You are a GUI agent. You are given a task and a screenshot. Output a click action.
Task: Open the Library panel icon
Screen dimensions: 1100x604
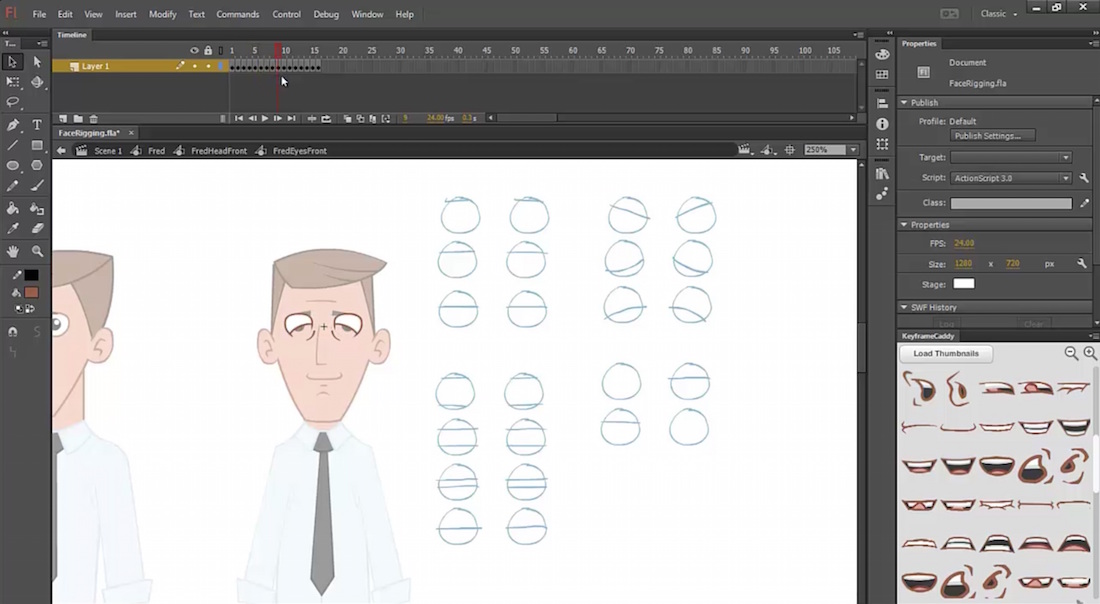(882, 174)
